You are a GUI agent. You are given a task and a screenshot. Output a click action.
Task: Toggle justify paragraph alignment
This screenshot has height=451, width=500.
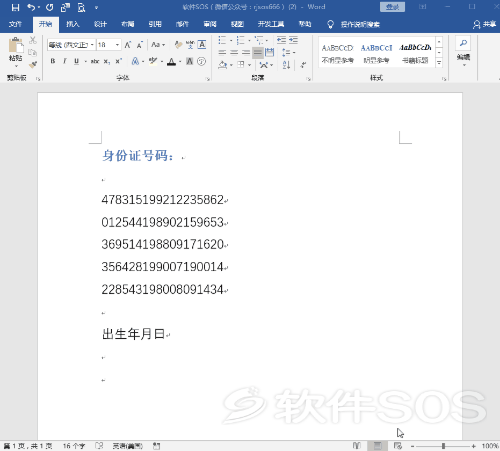(258, 53)
